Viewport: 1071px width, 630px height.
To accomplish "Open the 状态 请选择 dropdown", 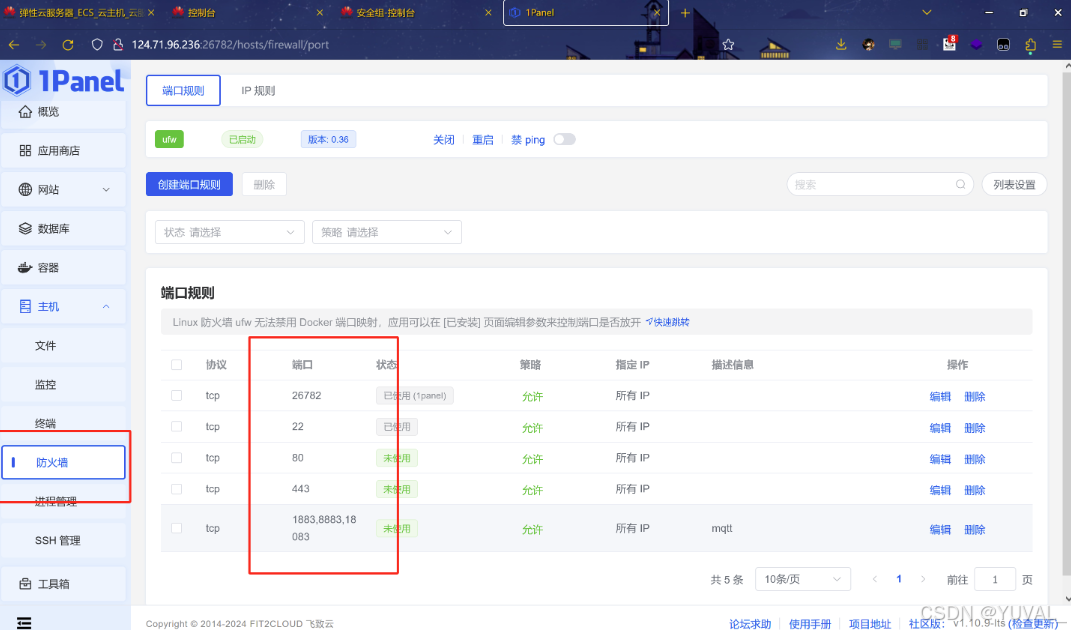I will tap(230, 232).
